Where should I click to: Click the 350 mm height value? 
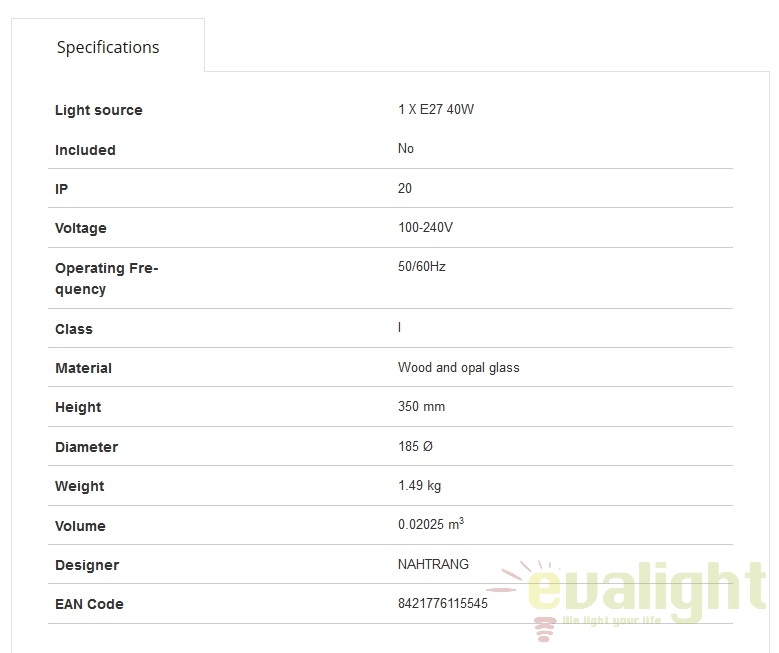(421, 407)
